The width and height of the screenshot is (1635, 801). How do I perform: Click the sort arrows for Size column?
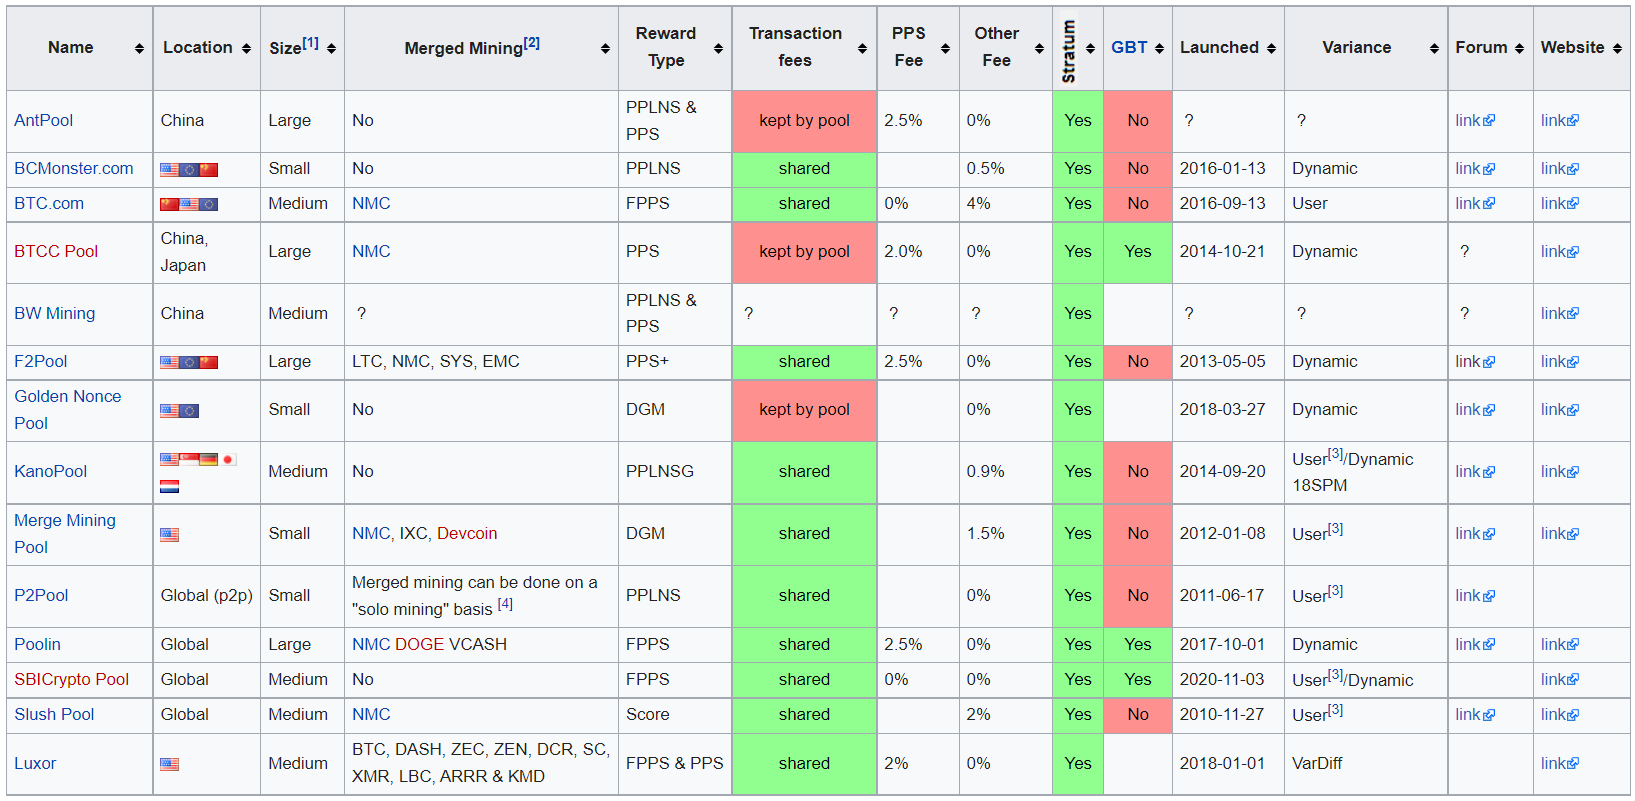click(x=331, y=48)
